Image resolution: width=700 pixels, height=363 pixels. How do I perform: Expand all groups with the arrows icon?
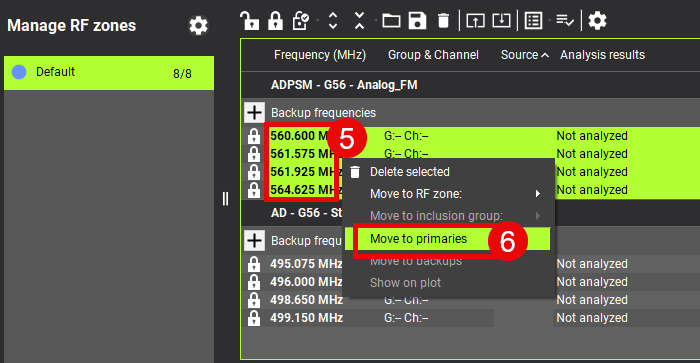333,21
